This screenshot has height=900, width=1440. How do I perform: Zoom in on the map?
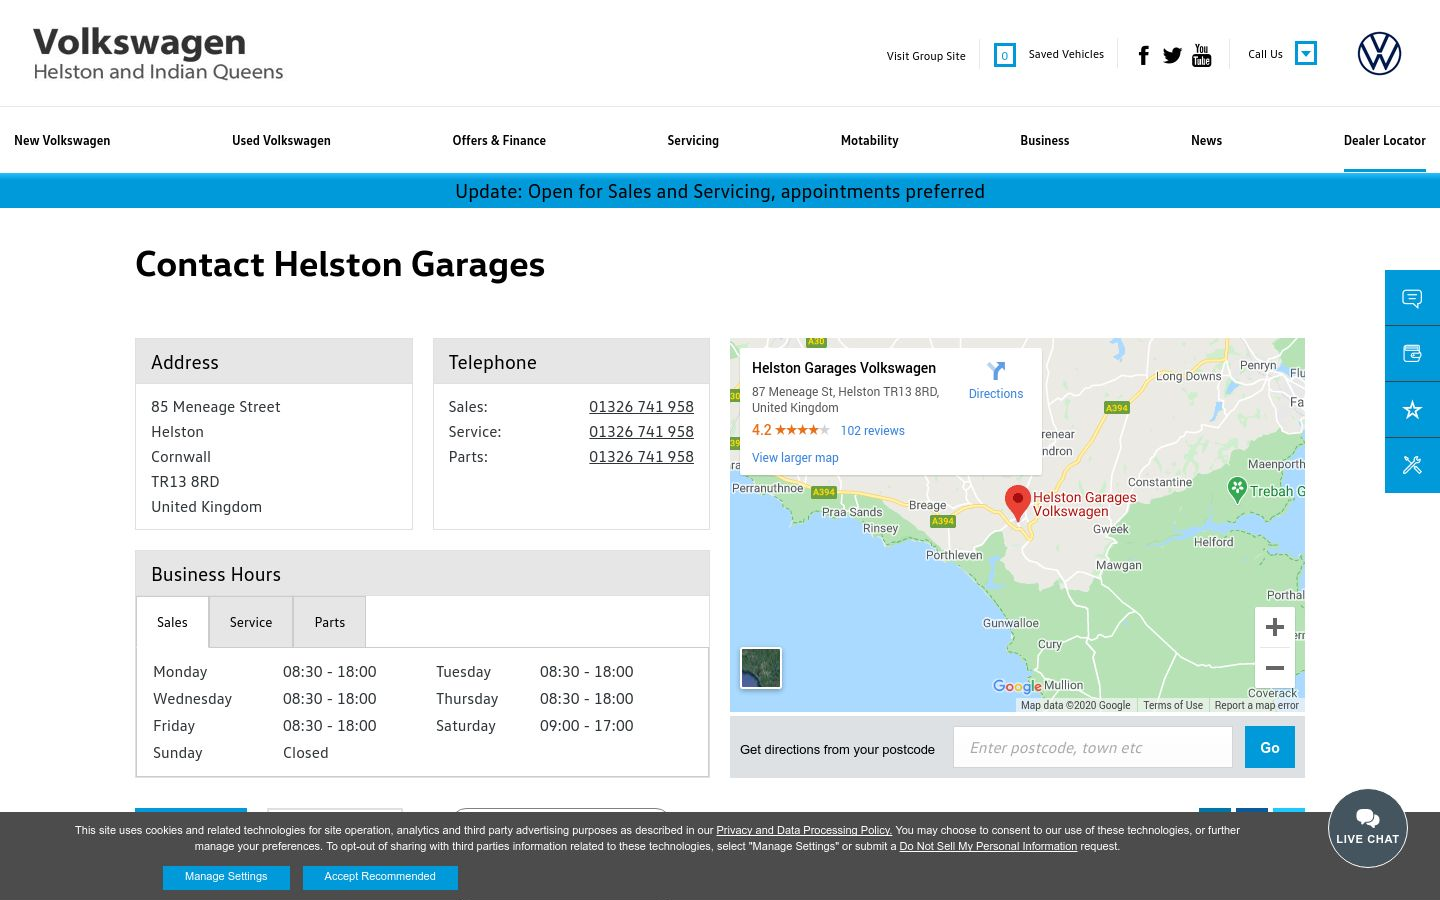(x=1275, y=627)
